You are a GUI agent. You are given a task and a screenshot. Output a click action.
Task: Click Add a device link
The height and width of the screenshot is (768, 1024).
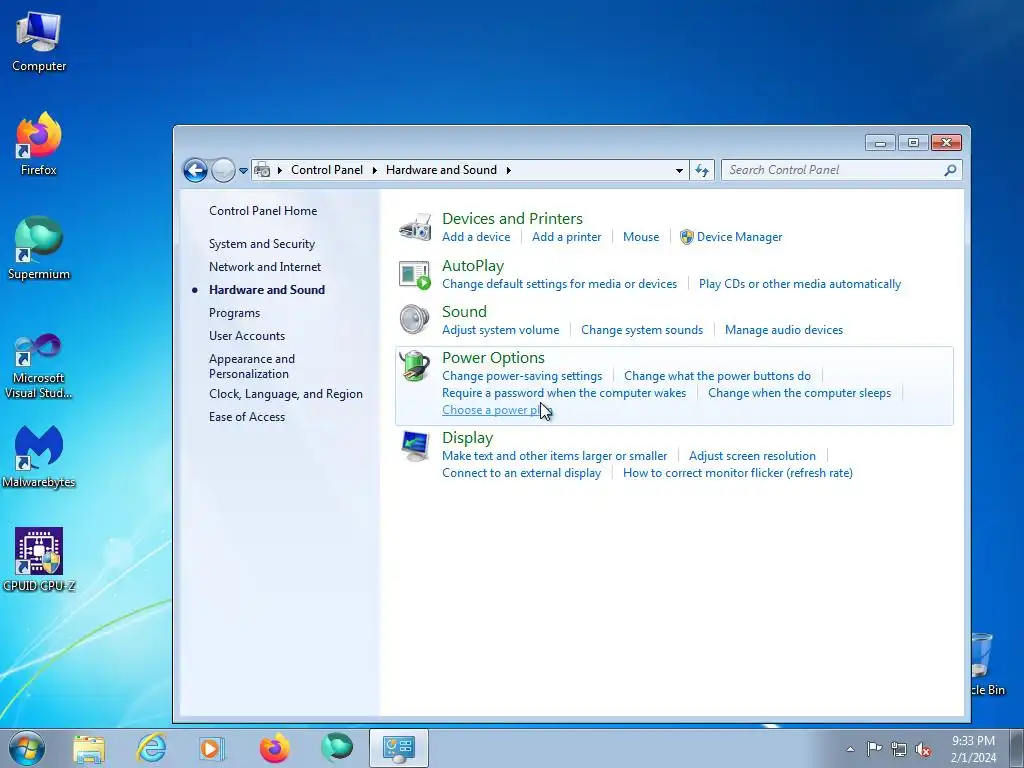(x=476, y=237)
